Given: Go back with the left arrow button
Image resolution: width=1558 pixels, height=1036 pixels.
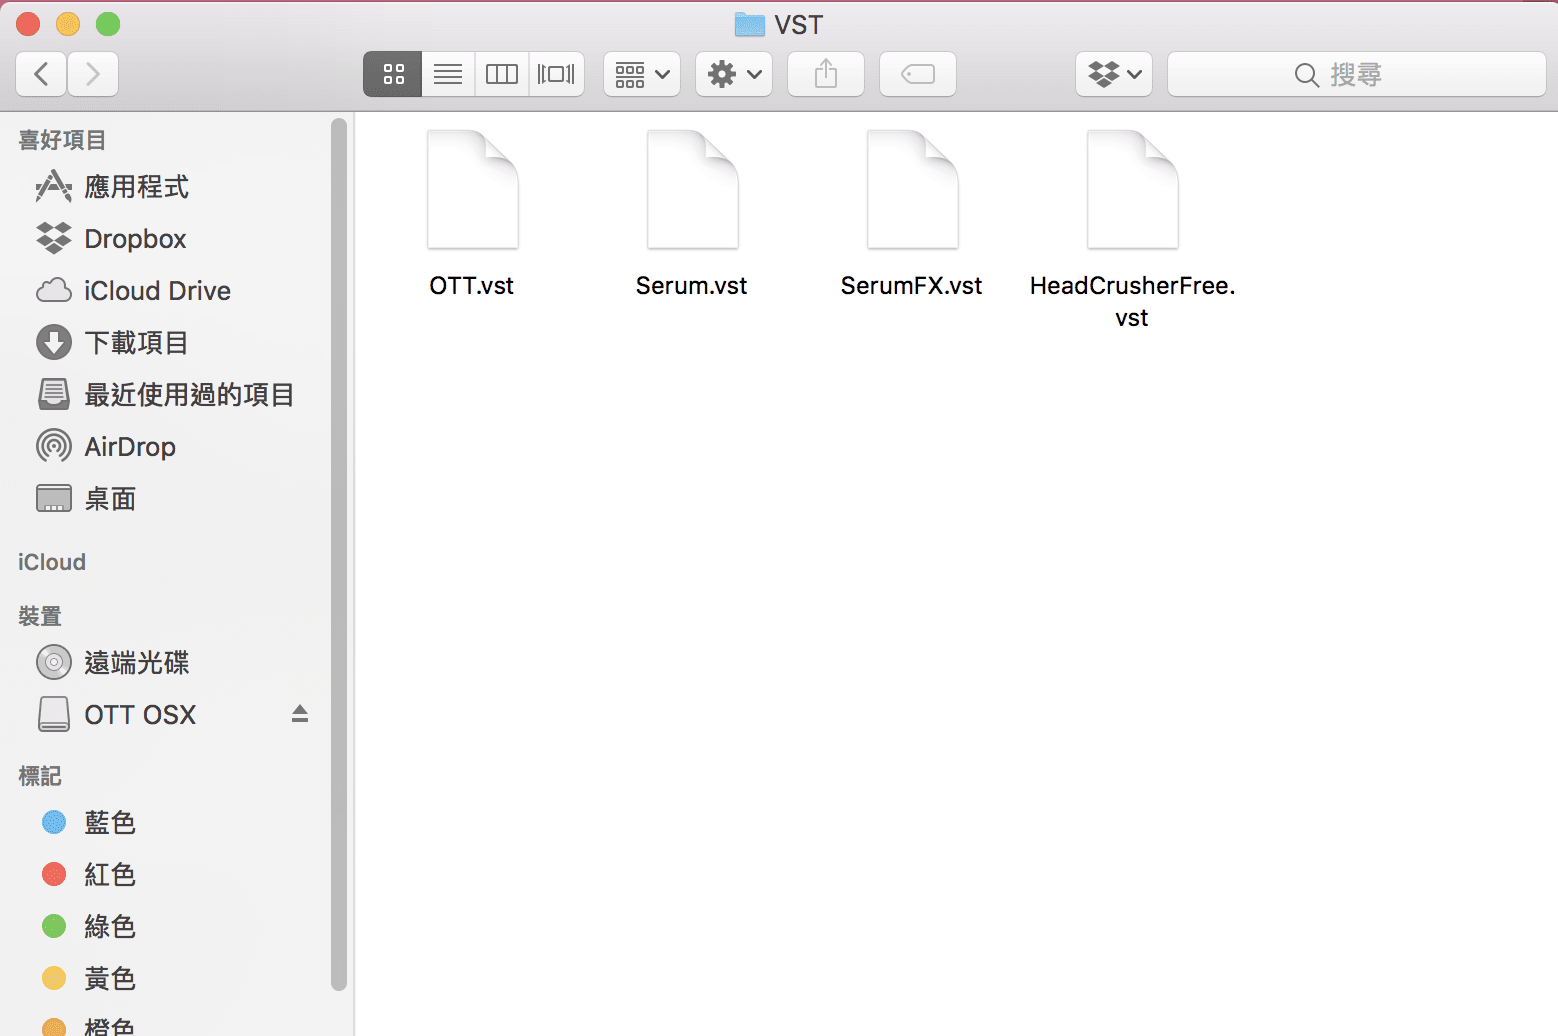Looking at the screenshot, I should (42, 74).
